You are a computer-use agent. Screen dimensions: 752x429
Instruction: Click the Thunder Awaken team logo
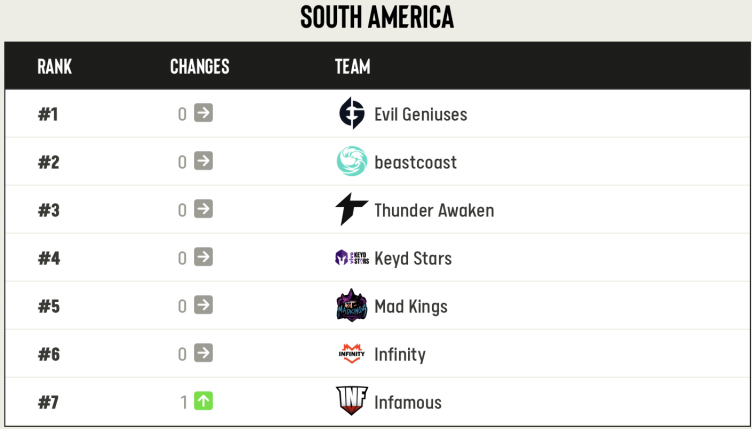click(x=352, y=210)
